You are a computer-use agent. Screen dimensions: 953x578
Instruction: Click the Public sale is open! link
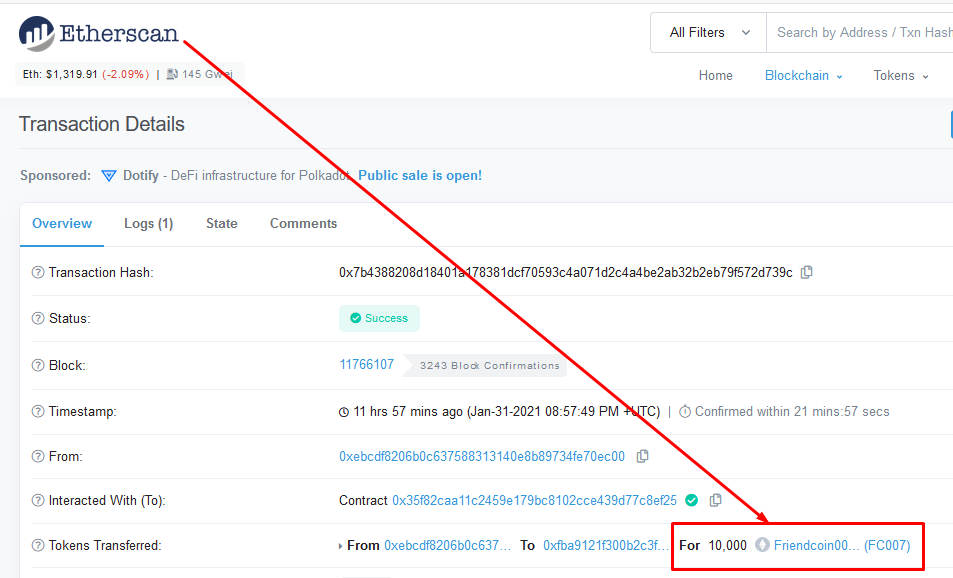420,176
